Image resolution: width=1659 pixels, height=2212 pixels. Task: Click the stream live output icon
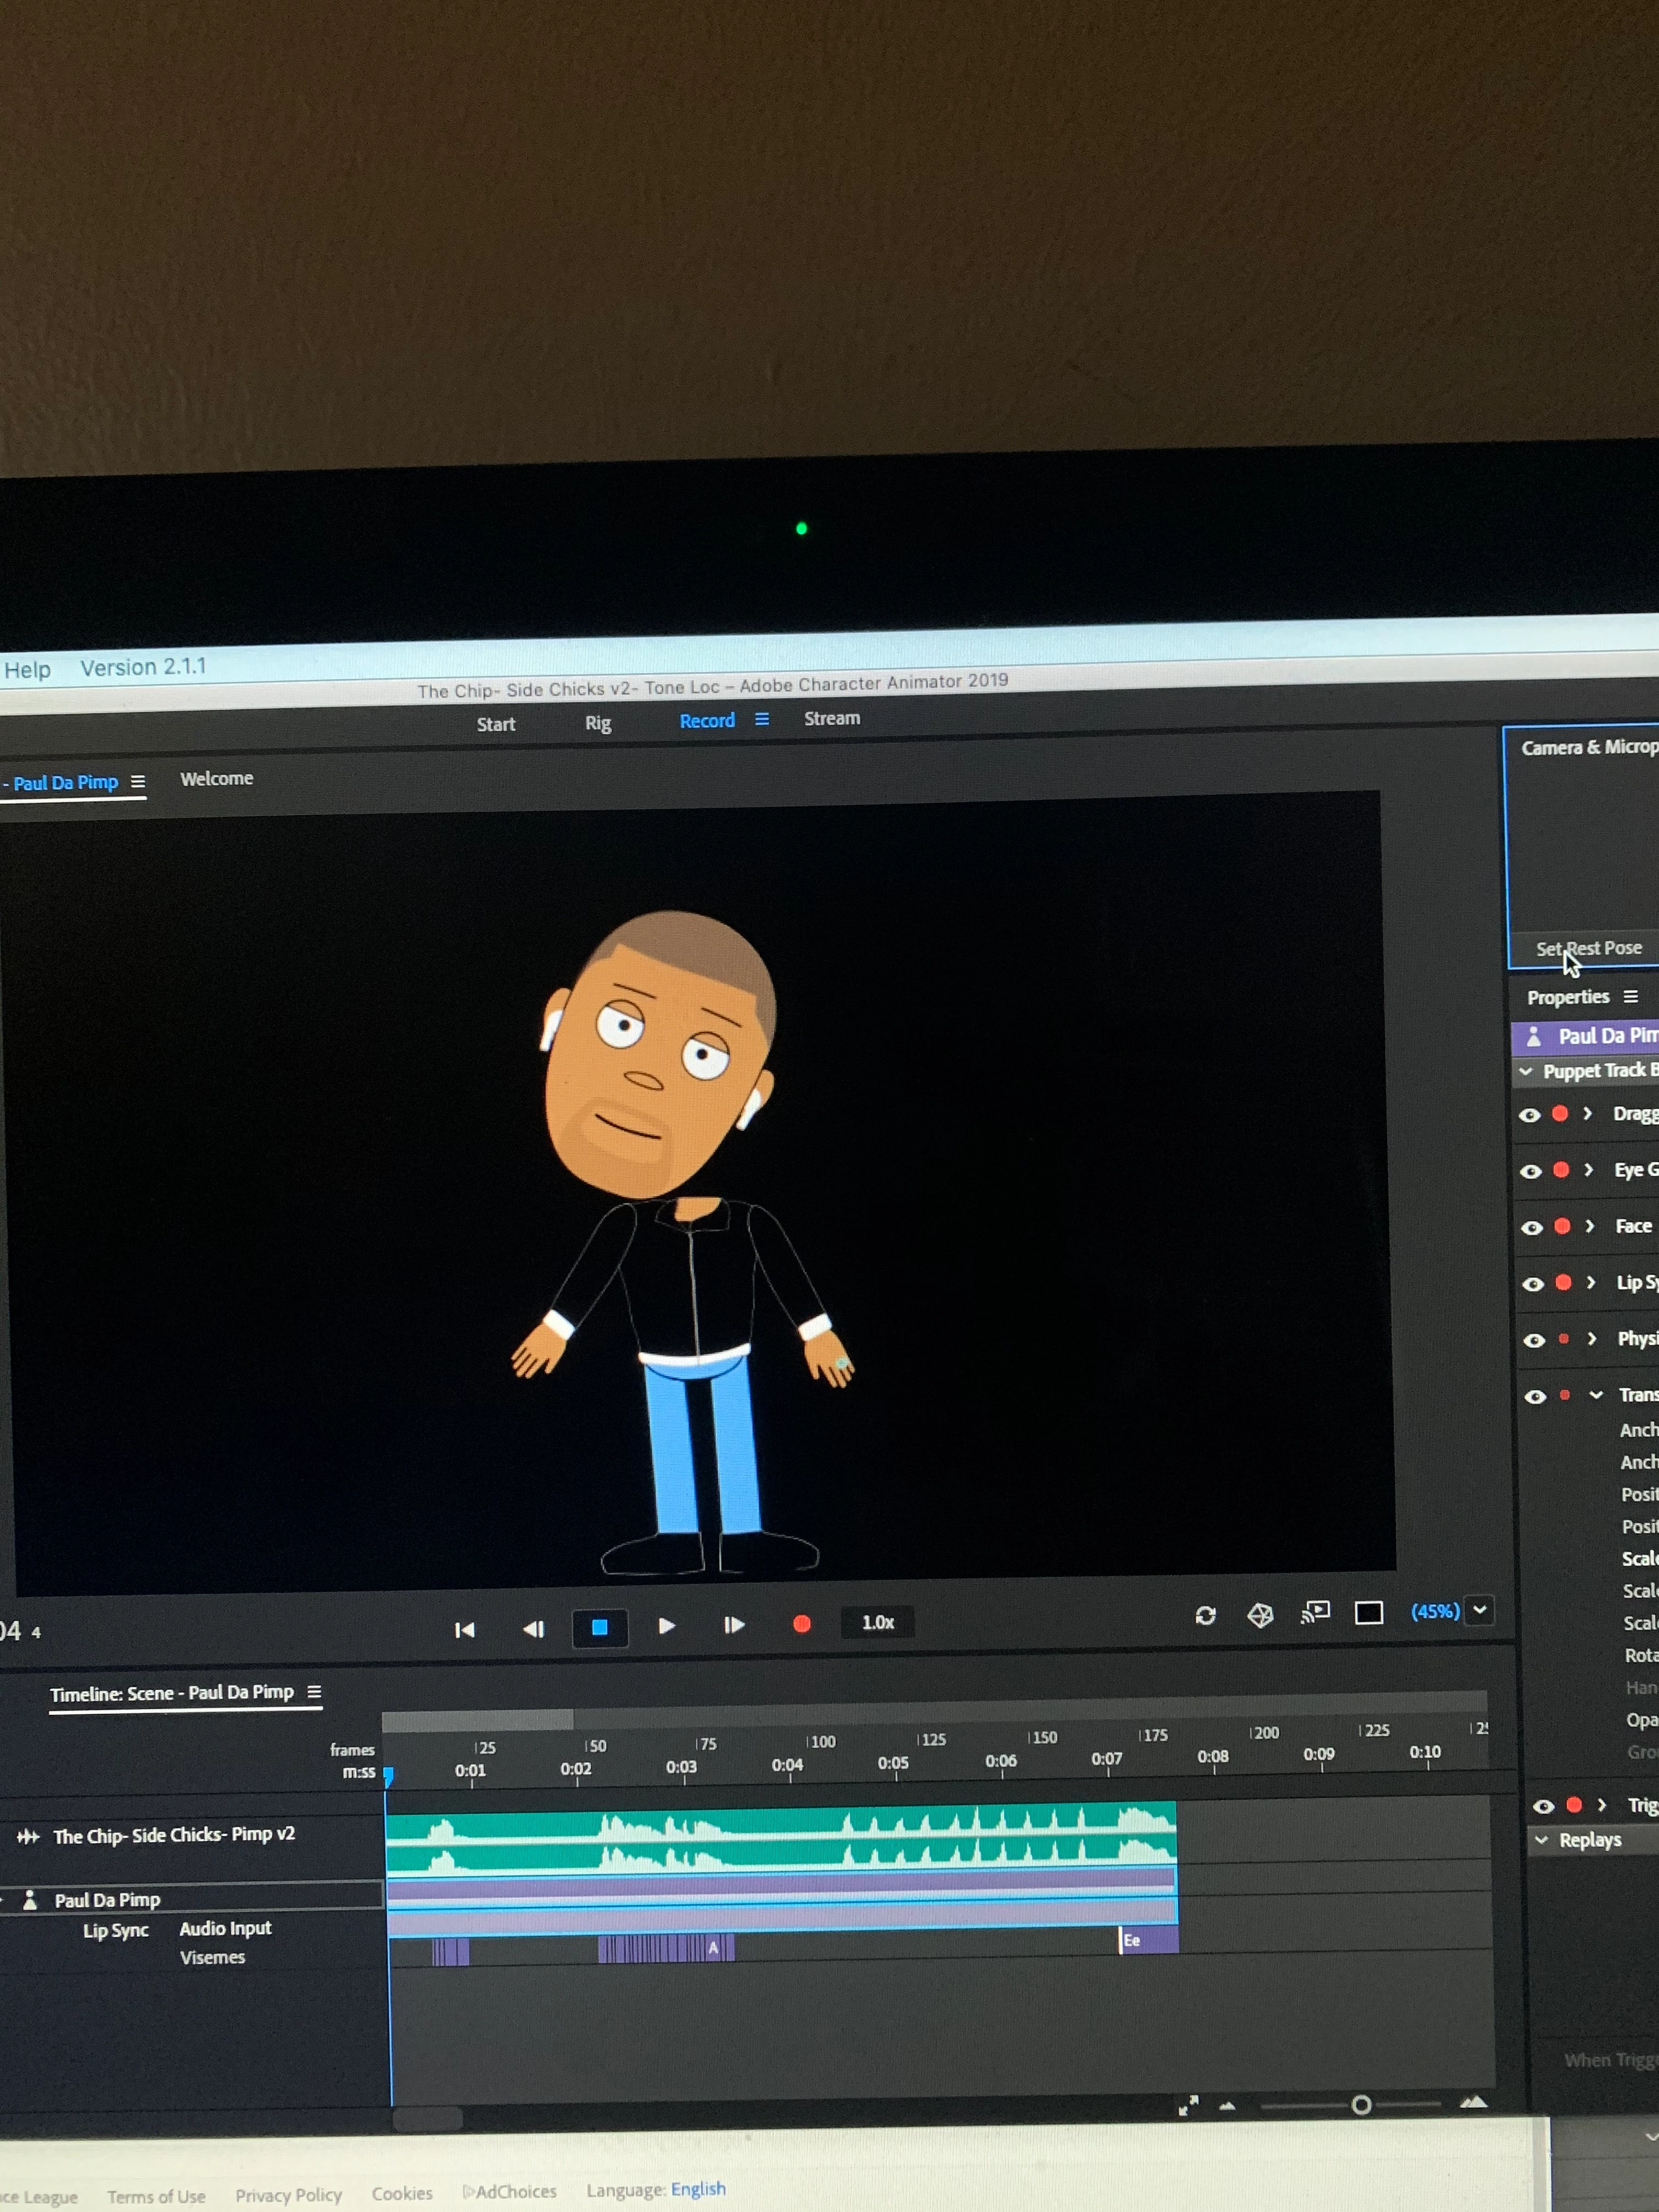point(1315,1612)
